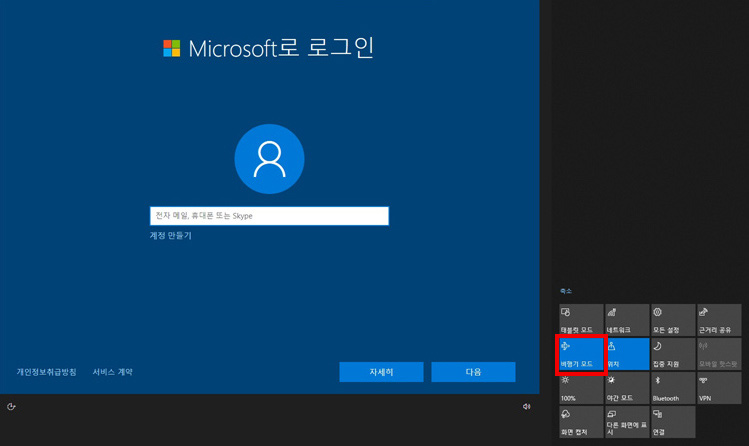749x446 pixels.
Task: Click the volume speaker icon
Action: [x=526, y=406]
